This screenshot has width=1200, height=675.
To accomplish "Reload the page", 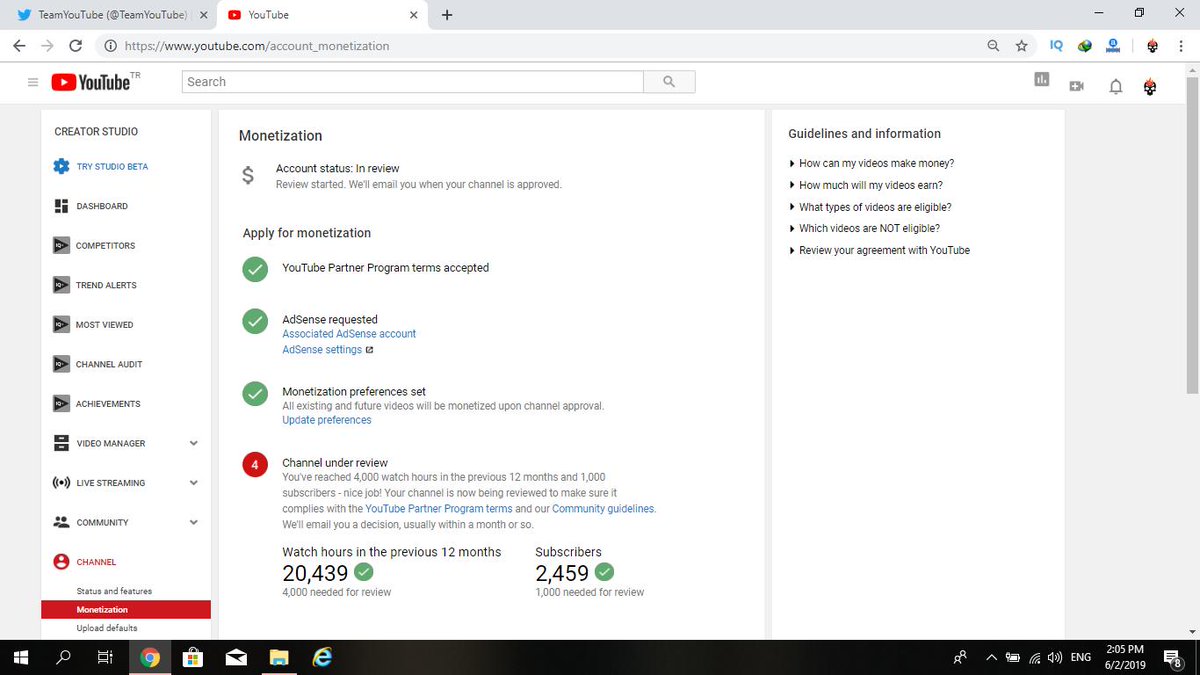I will point(76,46).
